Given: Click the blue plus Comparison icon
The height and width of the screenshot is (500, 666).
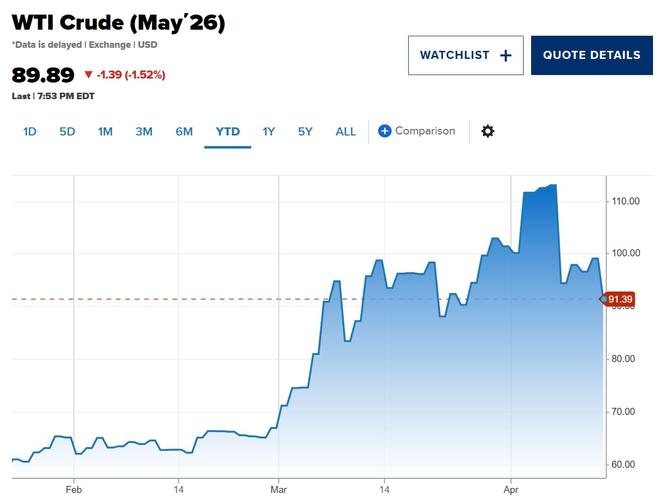Looking at the screenshot, I should tap(384, 131).
